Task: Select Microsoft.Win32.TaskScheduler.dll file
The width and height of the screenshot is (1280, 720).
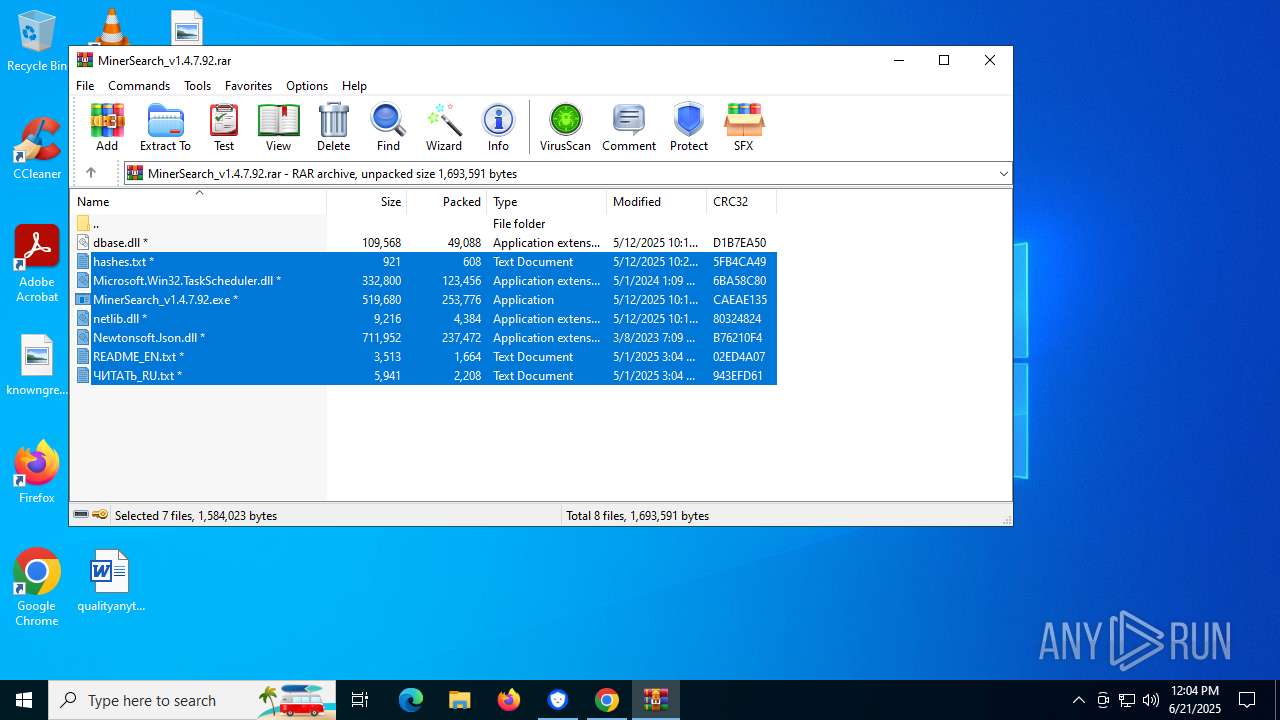Action: click(x=423, y=281)
